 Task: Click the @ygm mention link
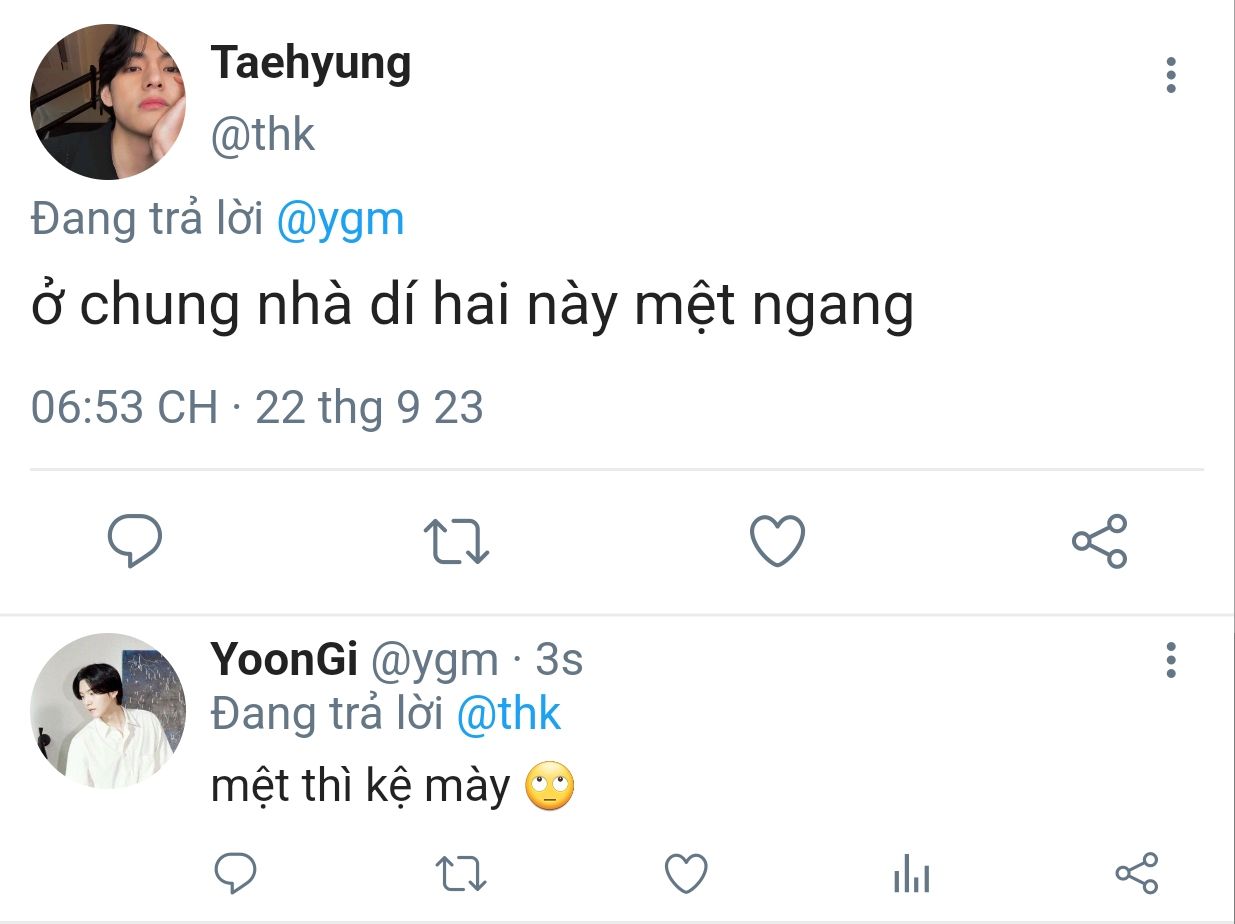pos(340,219)
